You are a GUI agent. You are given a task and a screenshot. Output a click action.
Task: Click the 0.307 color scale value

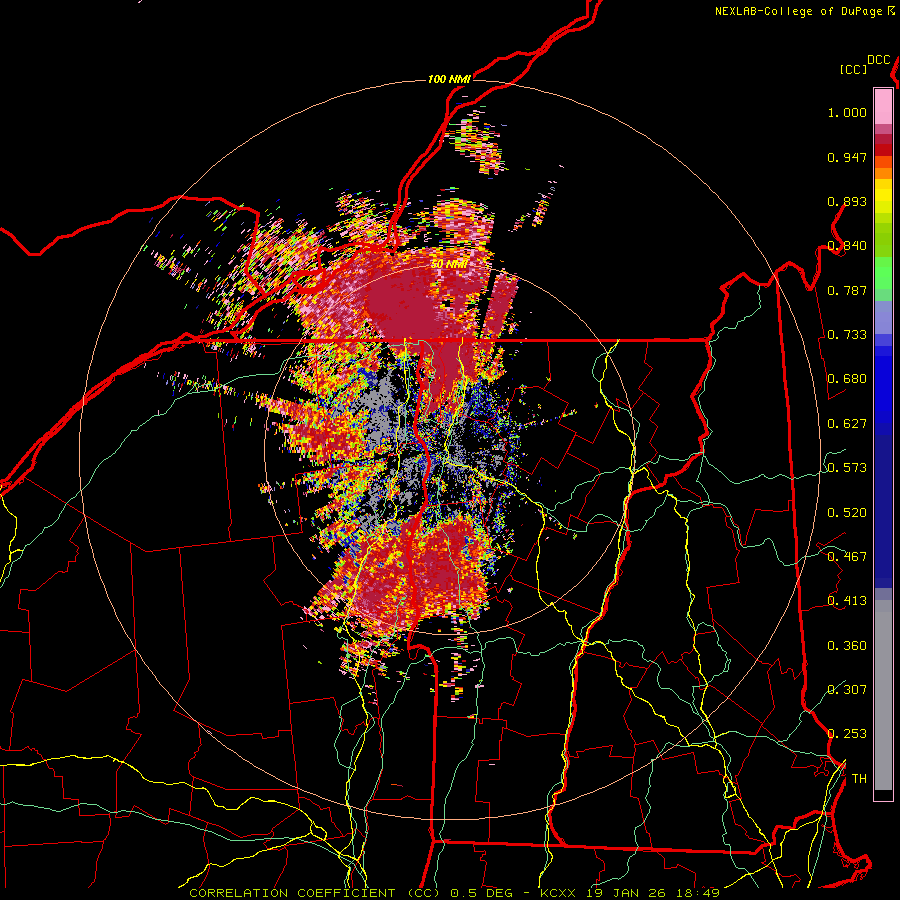pyautogui.click(x=847, y=689)
